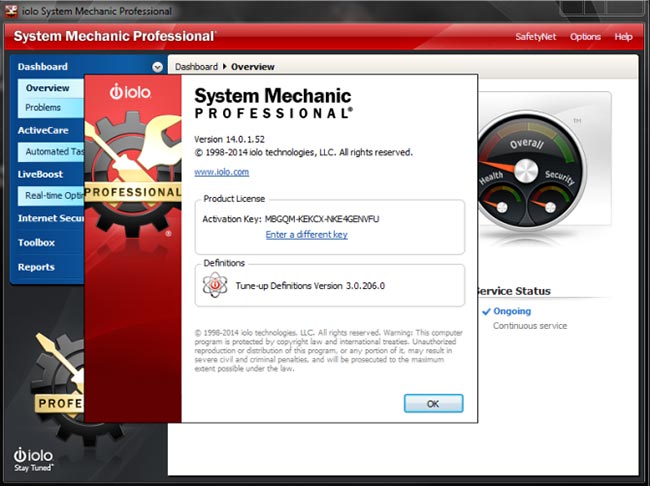The image size is (650, 486).
Task: Click the gear and wrench Professional emblem
Action: click(133, 177)
